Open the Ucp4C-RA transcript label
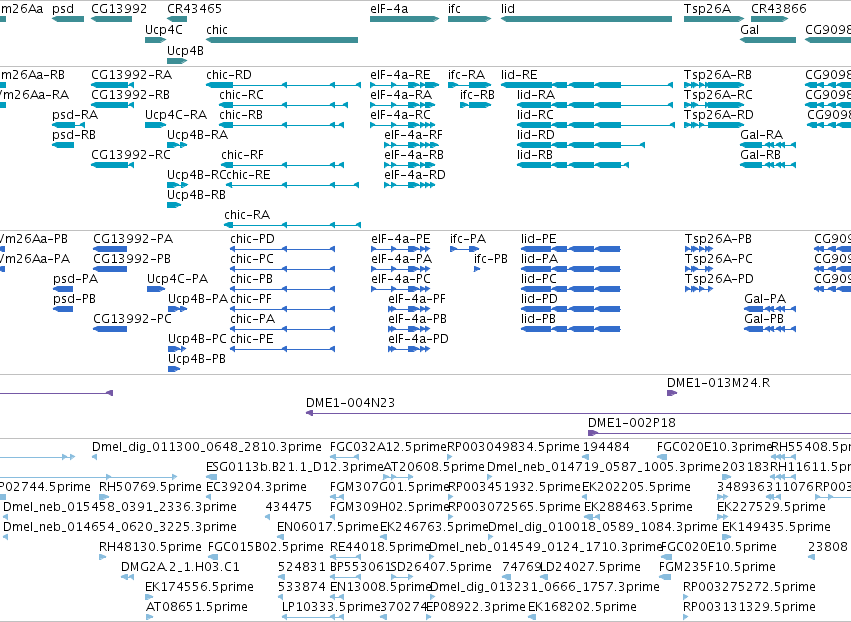 pos(176,115)
